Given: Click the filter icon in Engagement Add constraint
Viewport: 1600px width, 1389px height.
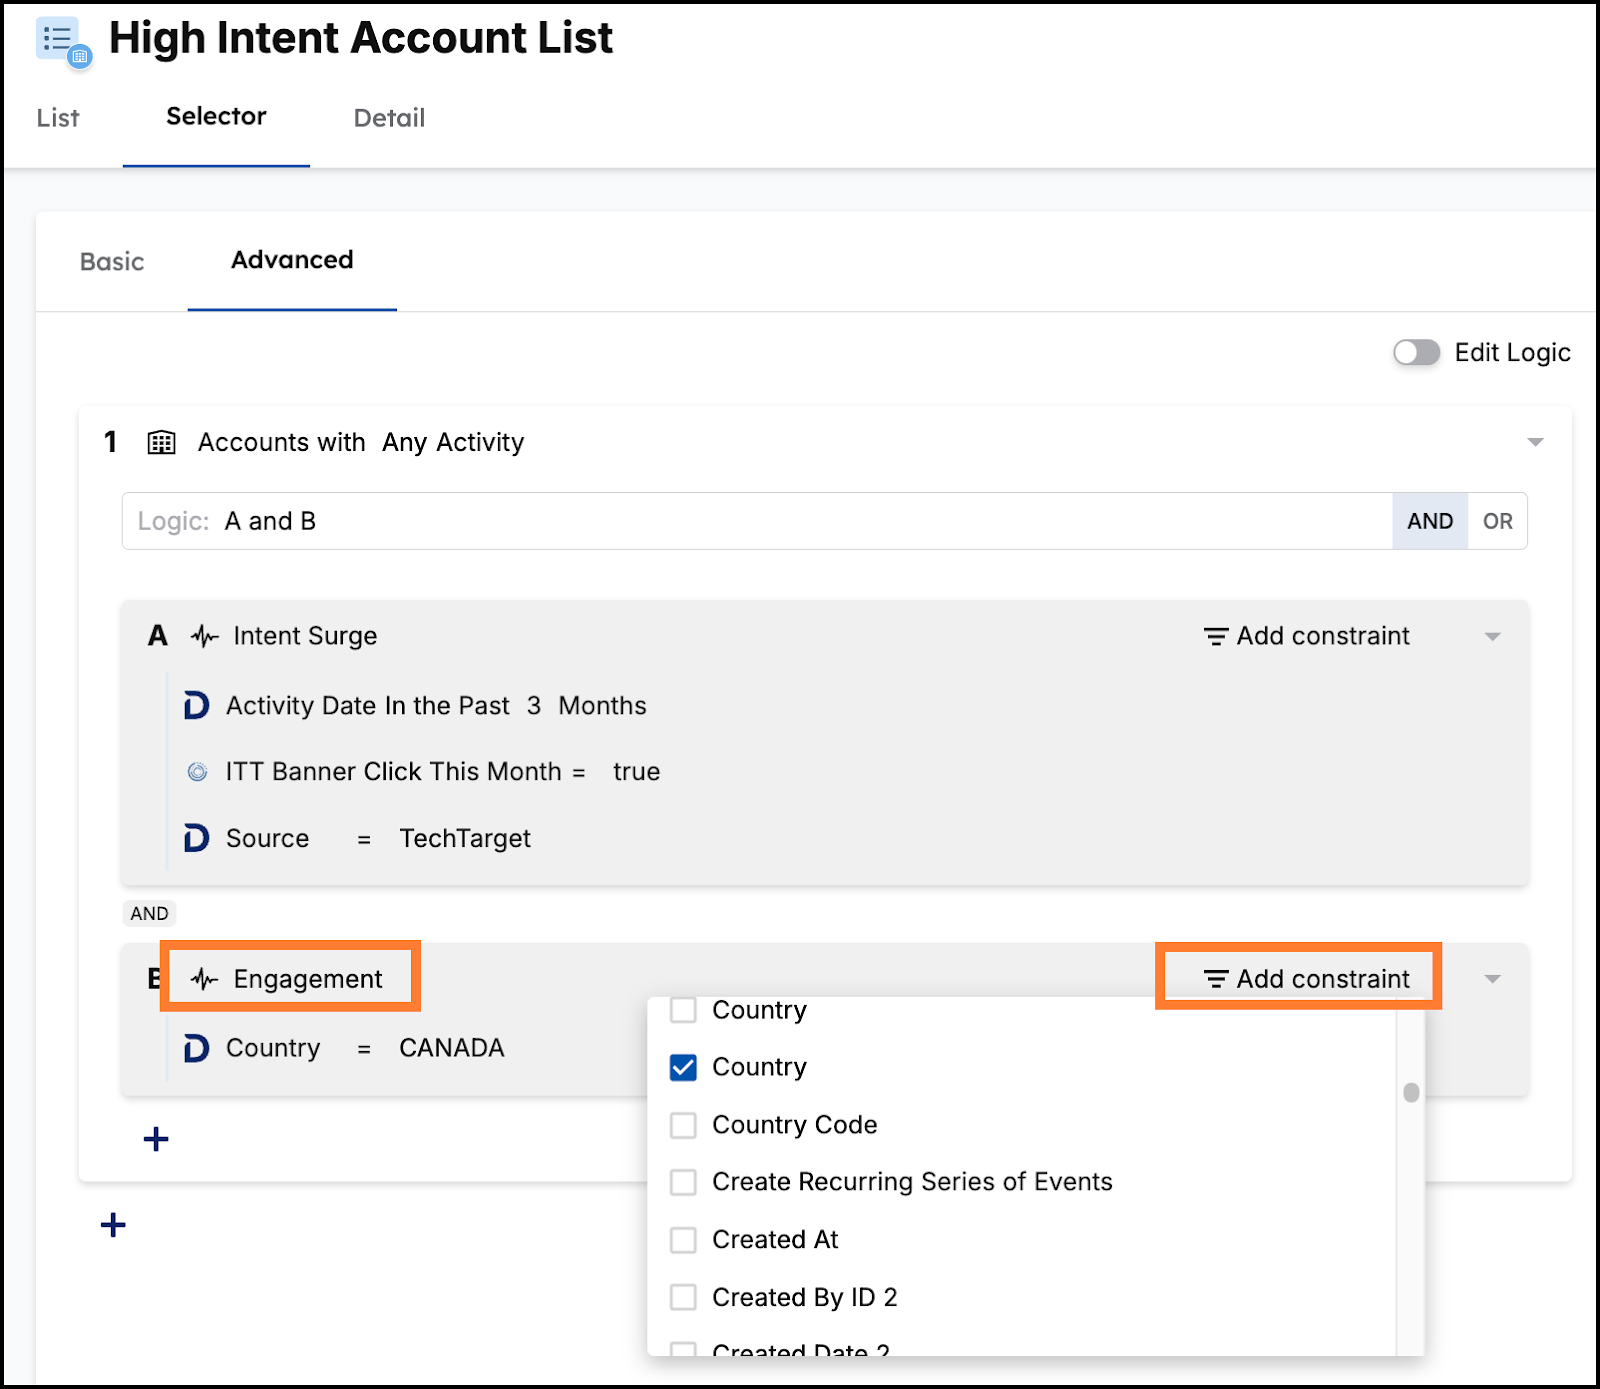Looking at the screenshot, I should click(1216, 980).
